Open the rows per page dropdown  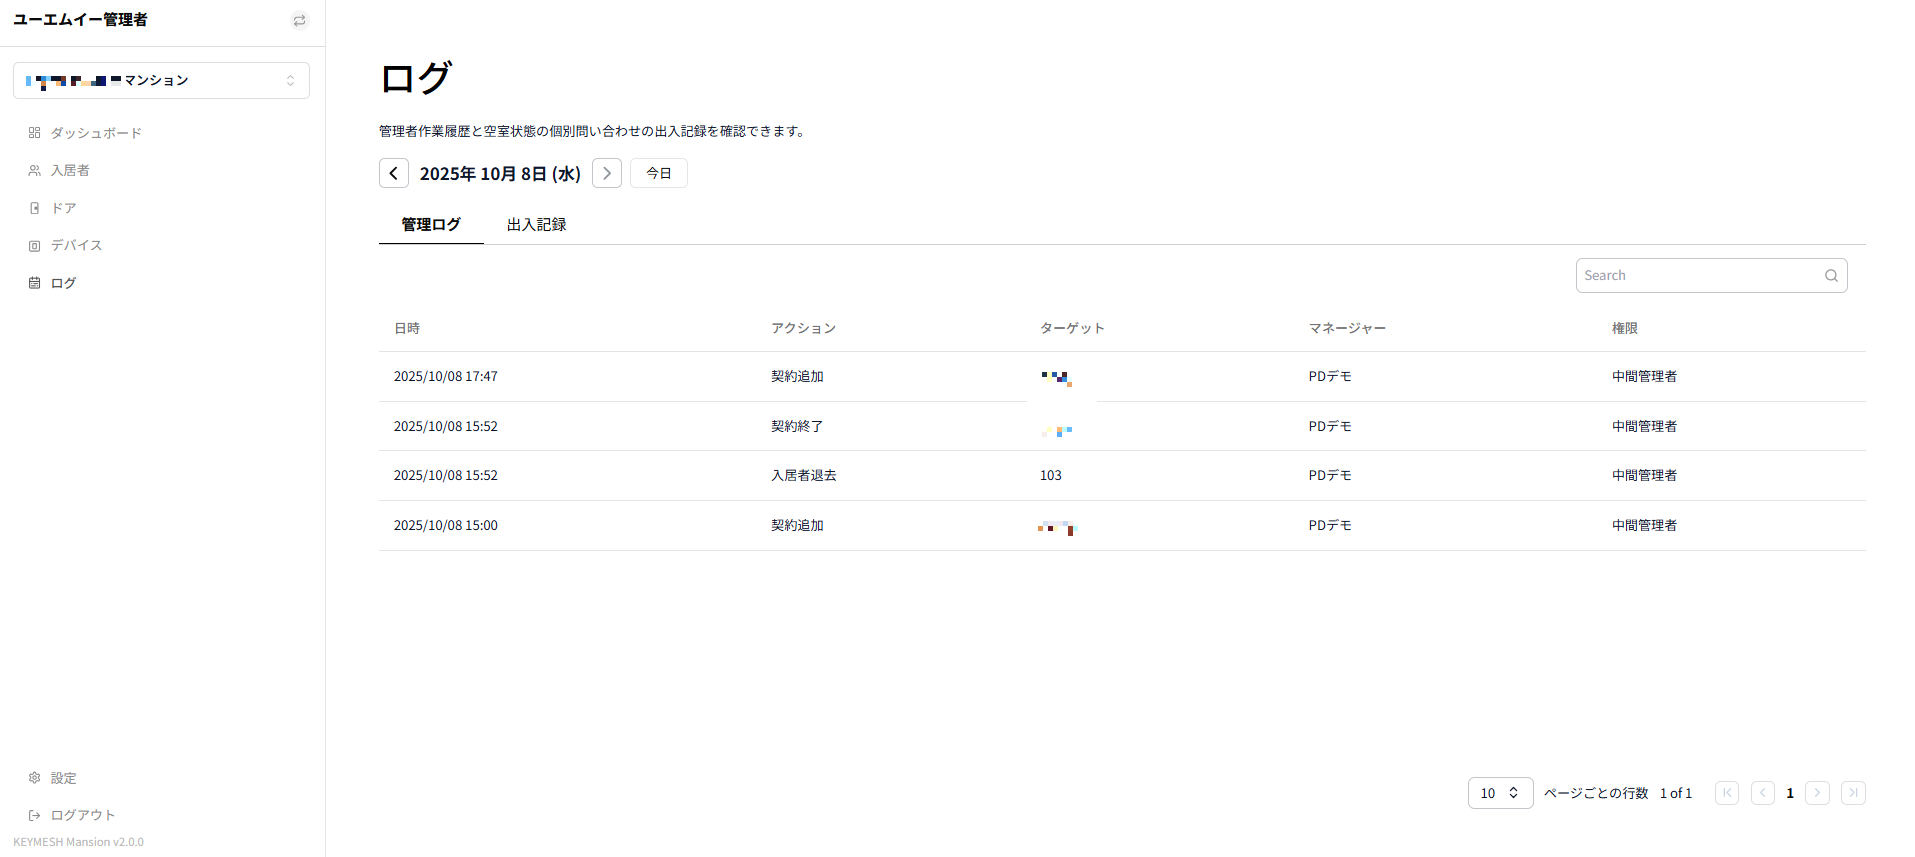(1500, 793)
